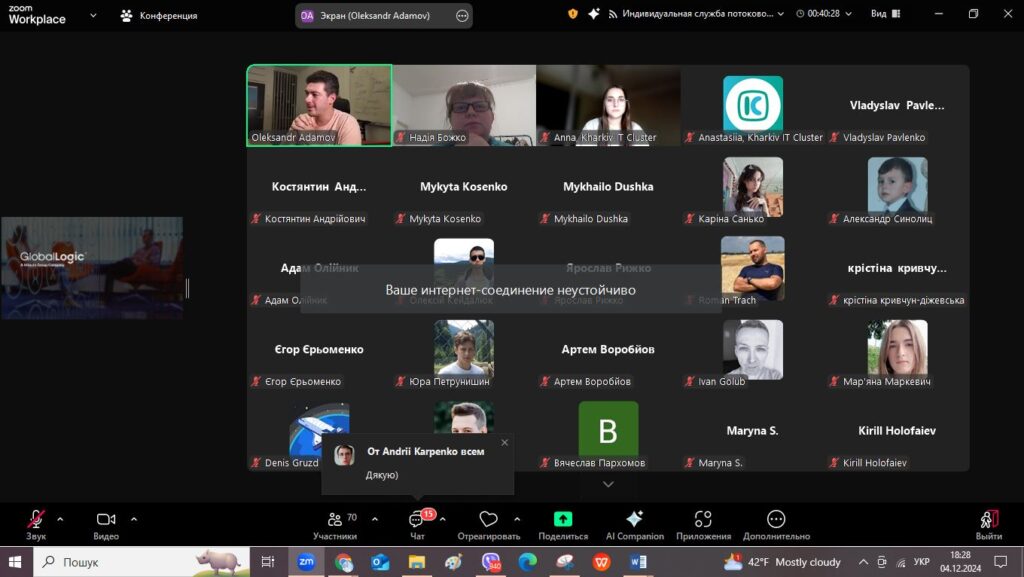This screenshot has height=577, width=1024.
Task: Select the Экран (Oleksandr Adamov) tab
Action: click(384, 16)
